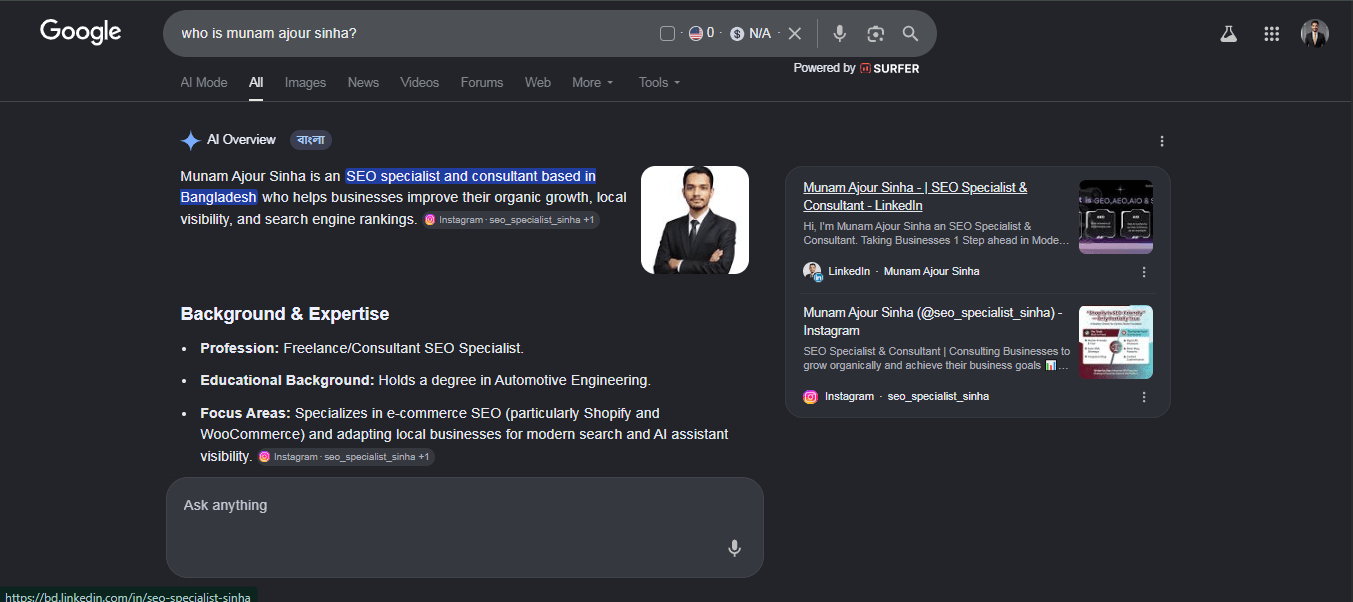Open Search Labs flask icon
The width and height of the screenshot is (1353, 602).
coord(1229,33)
